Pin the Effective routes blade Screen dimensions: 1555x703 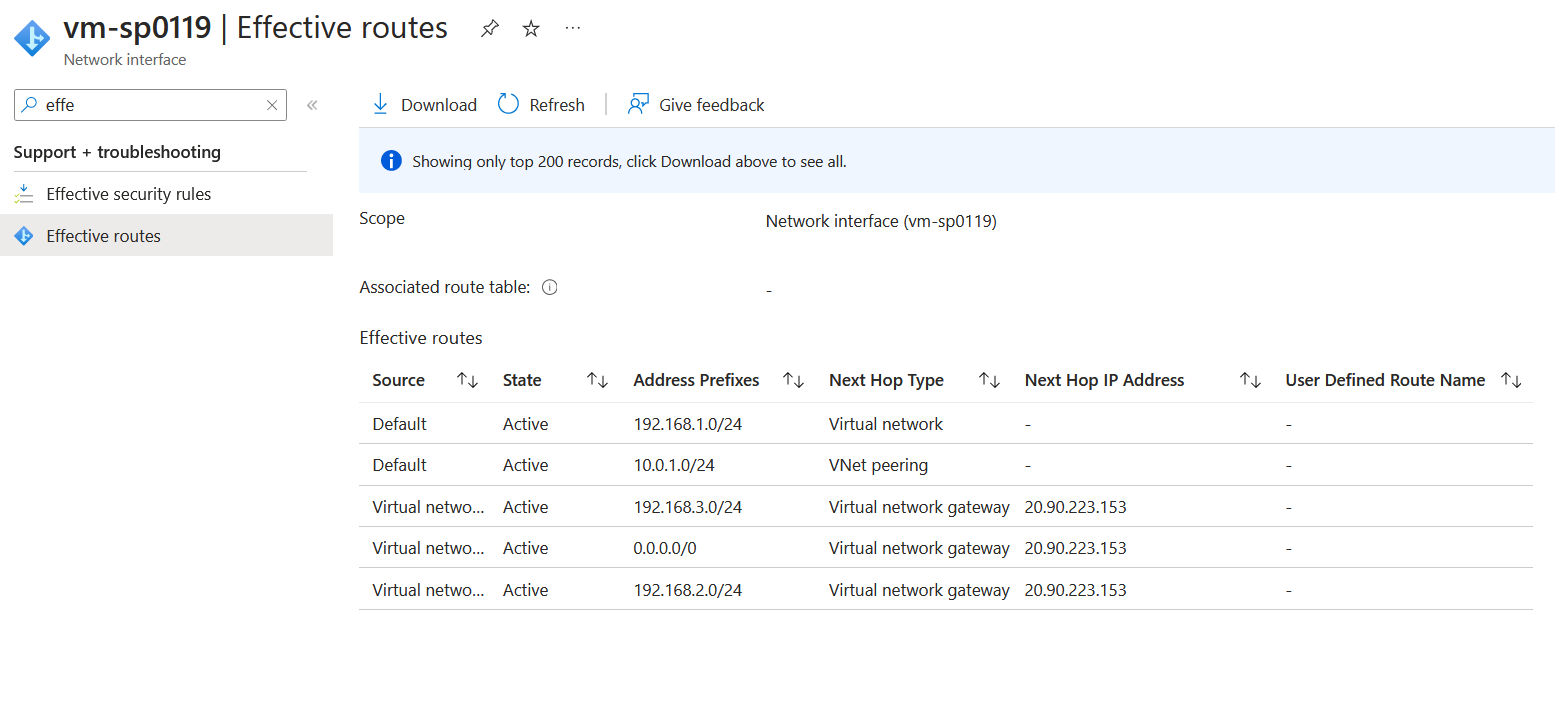pyautogui.click(x=489, y=29)
